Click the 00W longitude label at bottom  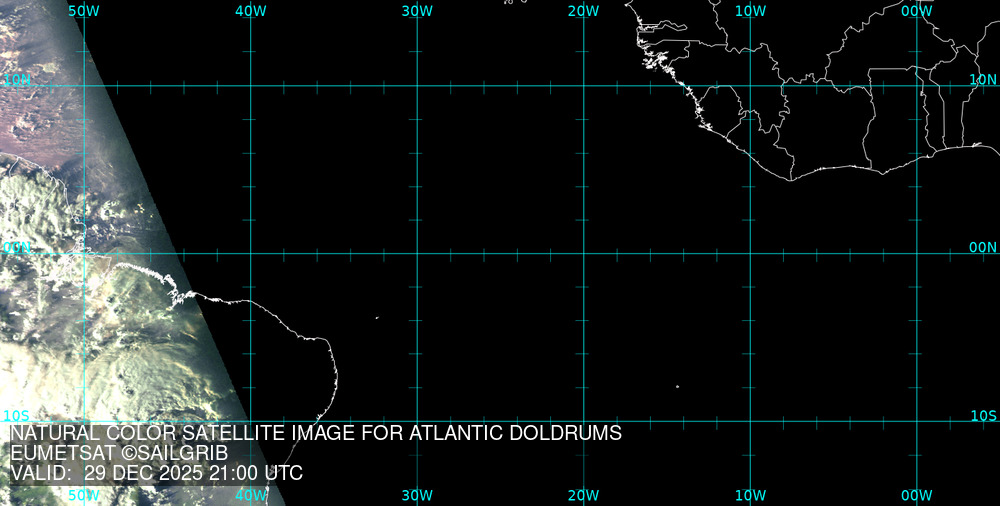[916, 495]
